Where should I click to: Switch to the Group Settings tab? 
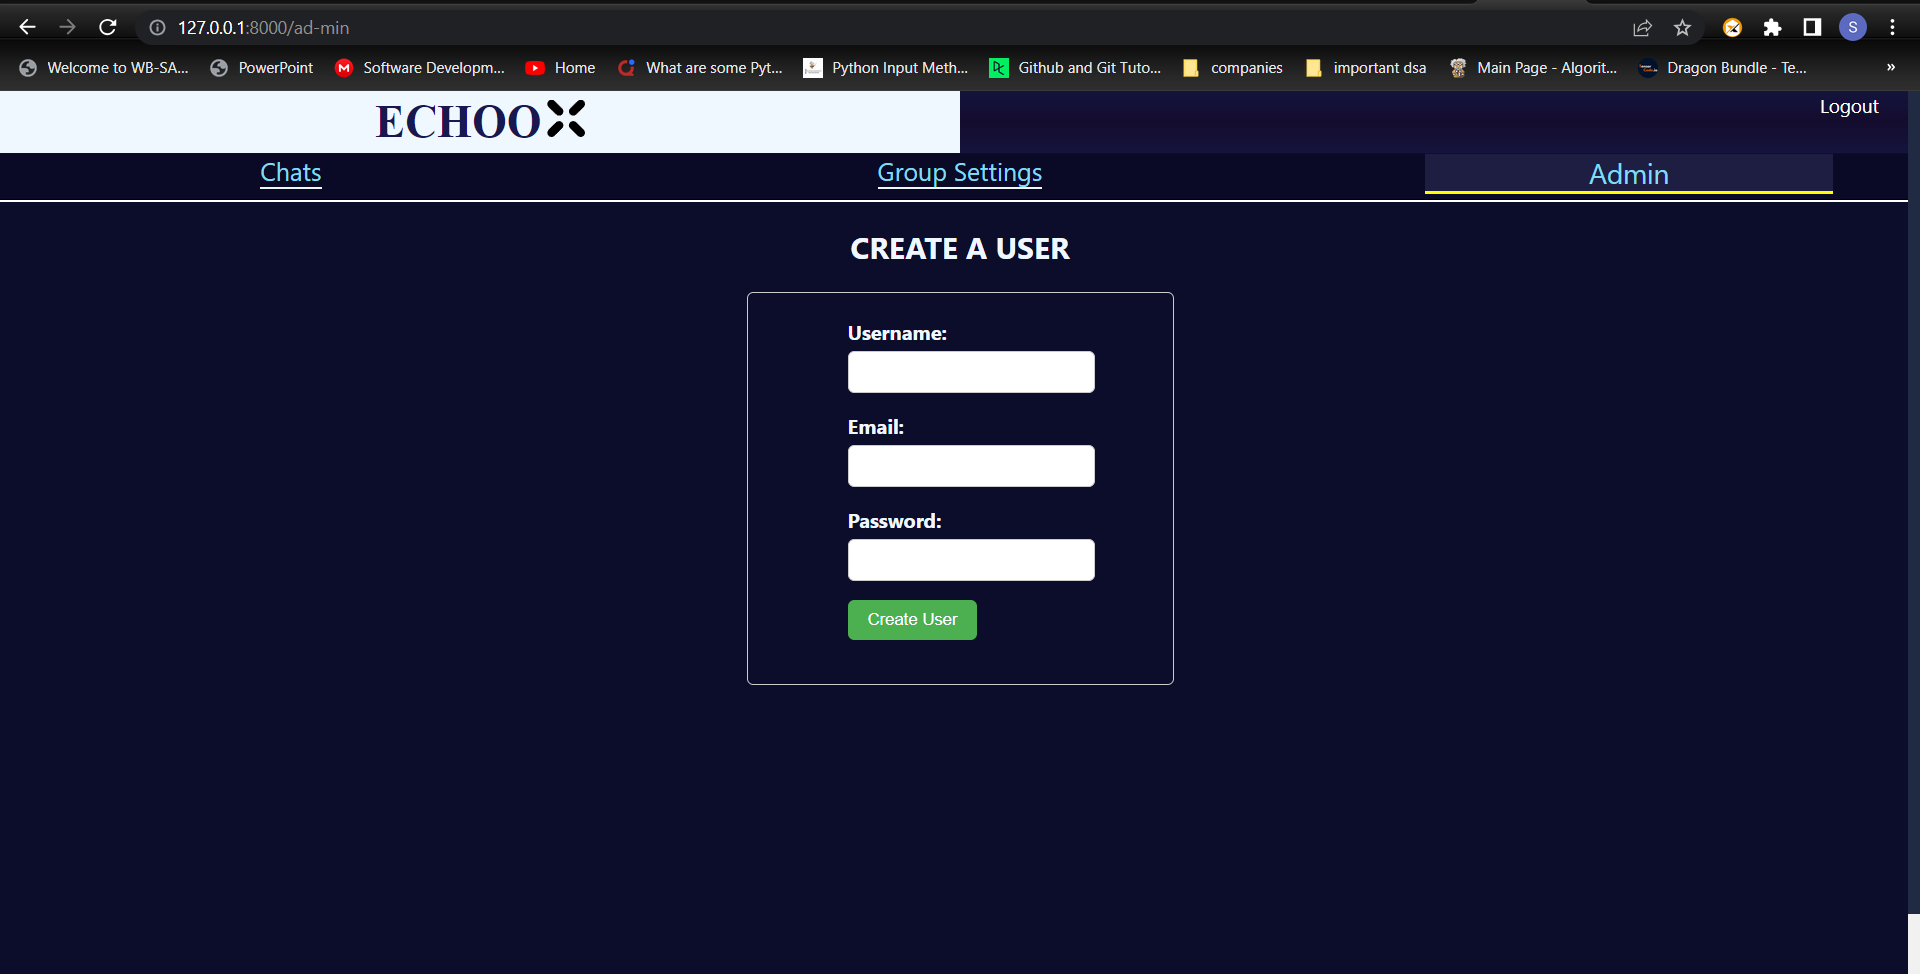[x=959, y=172]
